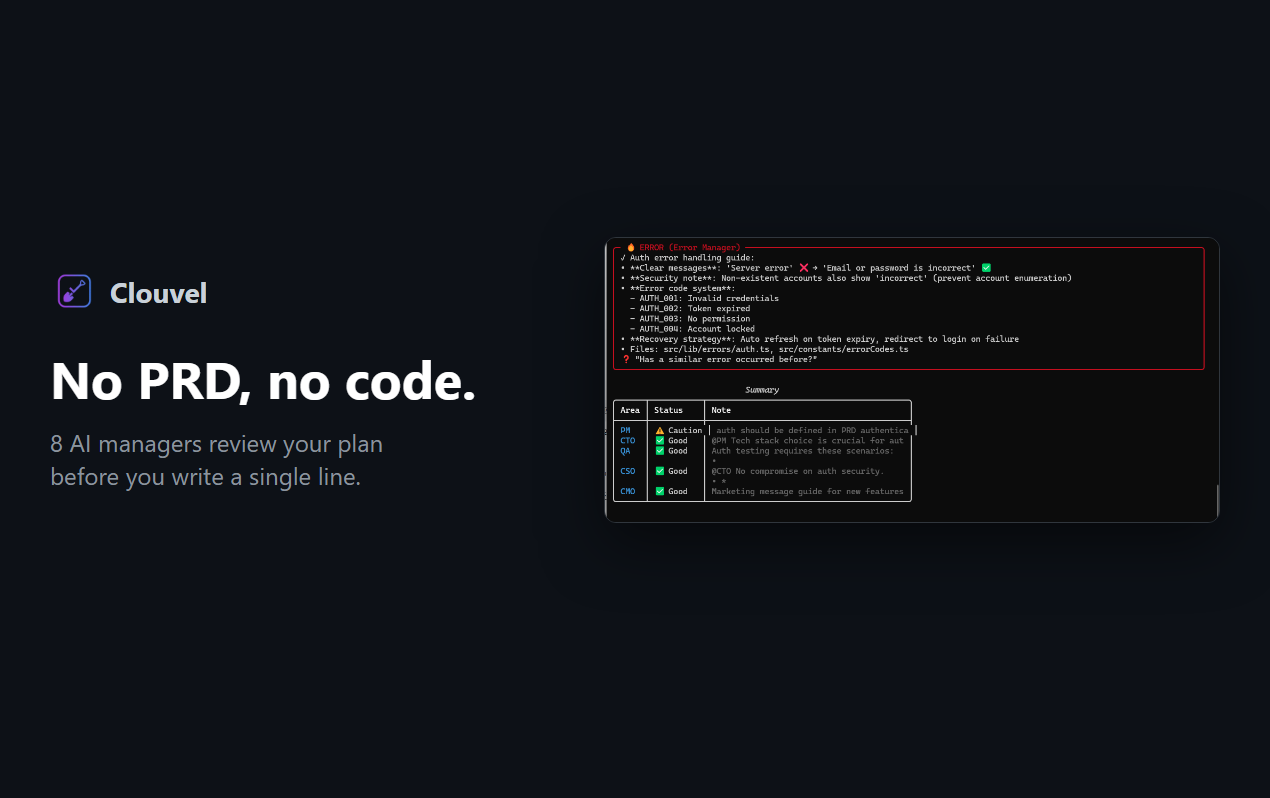1270x798 pixels.
Task: Click the 'Summary' table title
Action: pos(762,390)
